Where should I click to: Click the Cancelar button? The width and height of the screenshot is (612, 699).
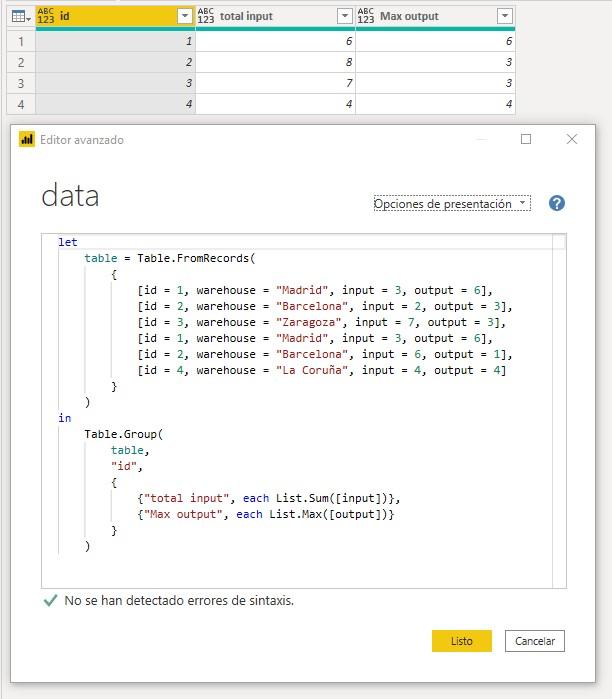[x=535, y=641]
